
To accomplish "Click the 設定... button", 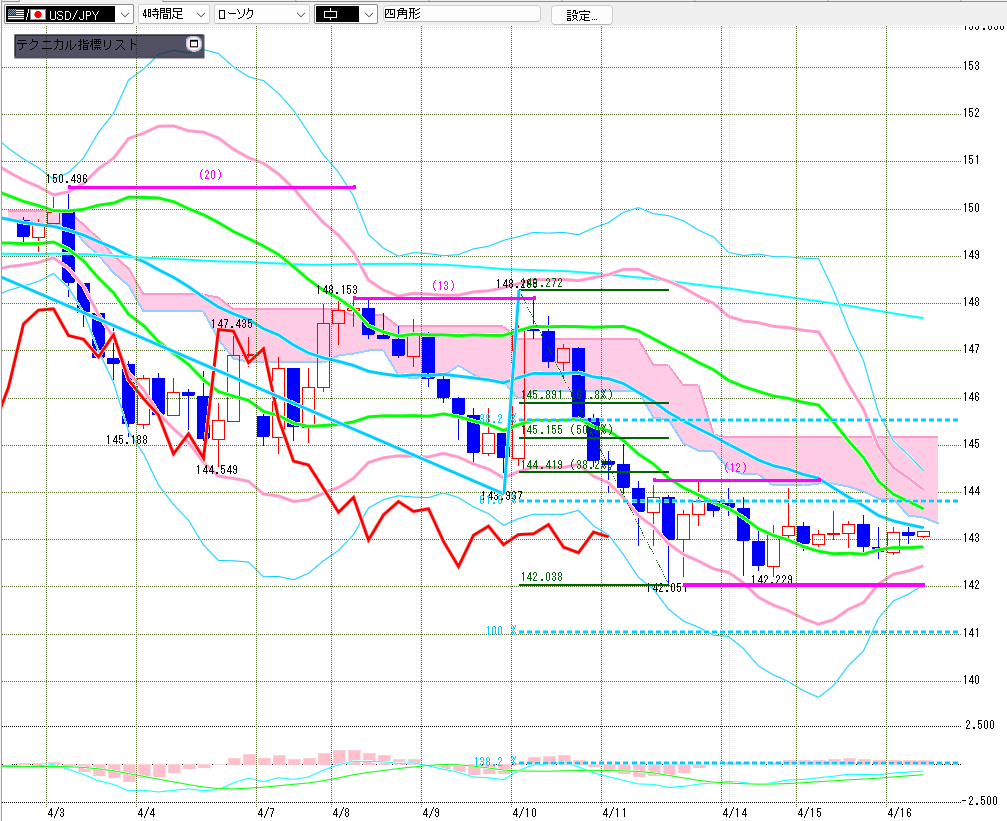I will click(582, 15).
